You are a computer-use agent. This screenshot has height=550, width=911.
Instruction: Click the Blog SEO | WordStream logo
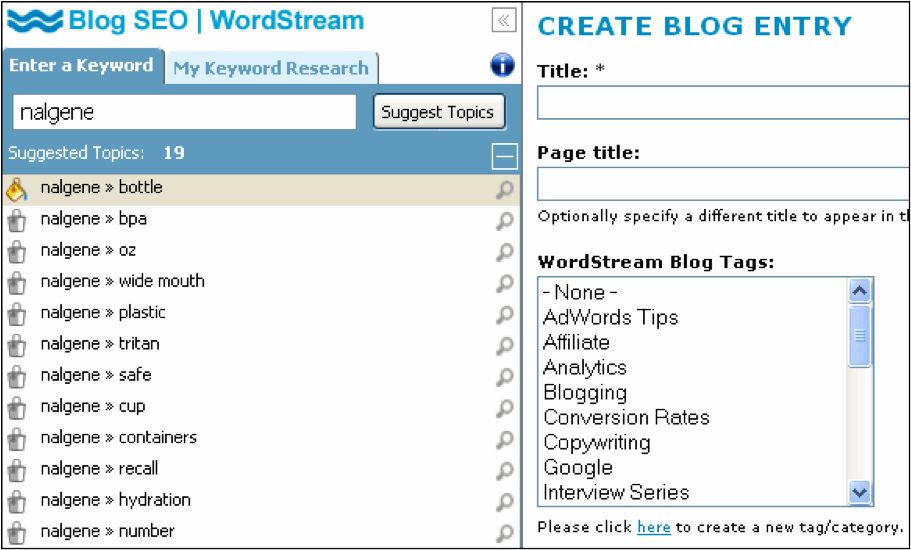pos(186,21)
